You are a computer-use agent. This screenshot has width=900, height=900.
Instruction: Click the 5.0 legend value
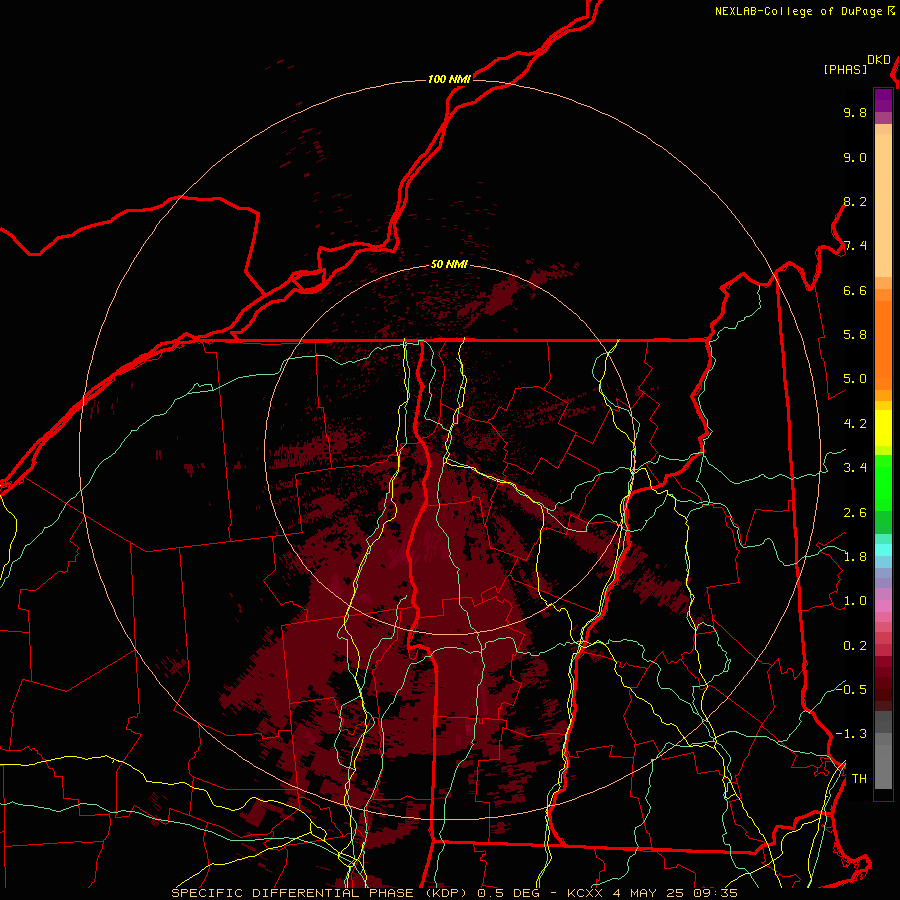point(855,379)
